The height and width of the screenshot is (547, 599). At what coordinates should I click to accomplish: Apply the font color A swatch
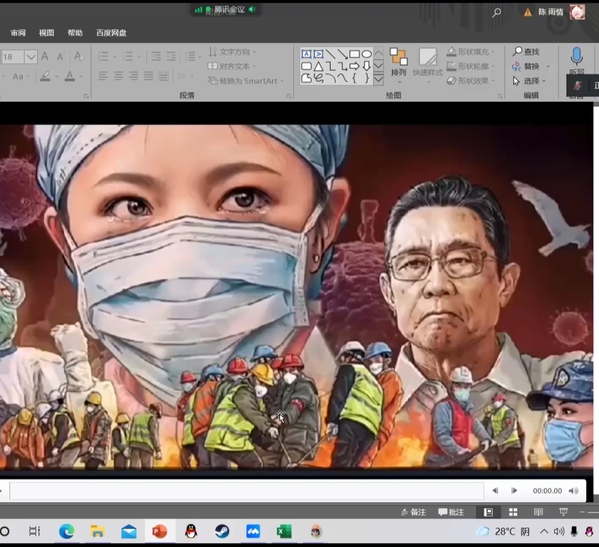pos(70,76)
